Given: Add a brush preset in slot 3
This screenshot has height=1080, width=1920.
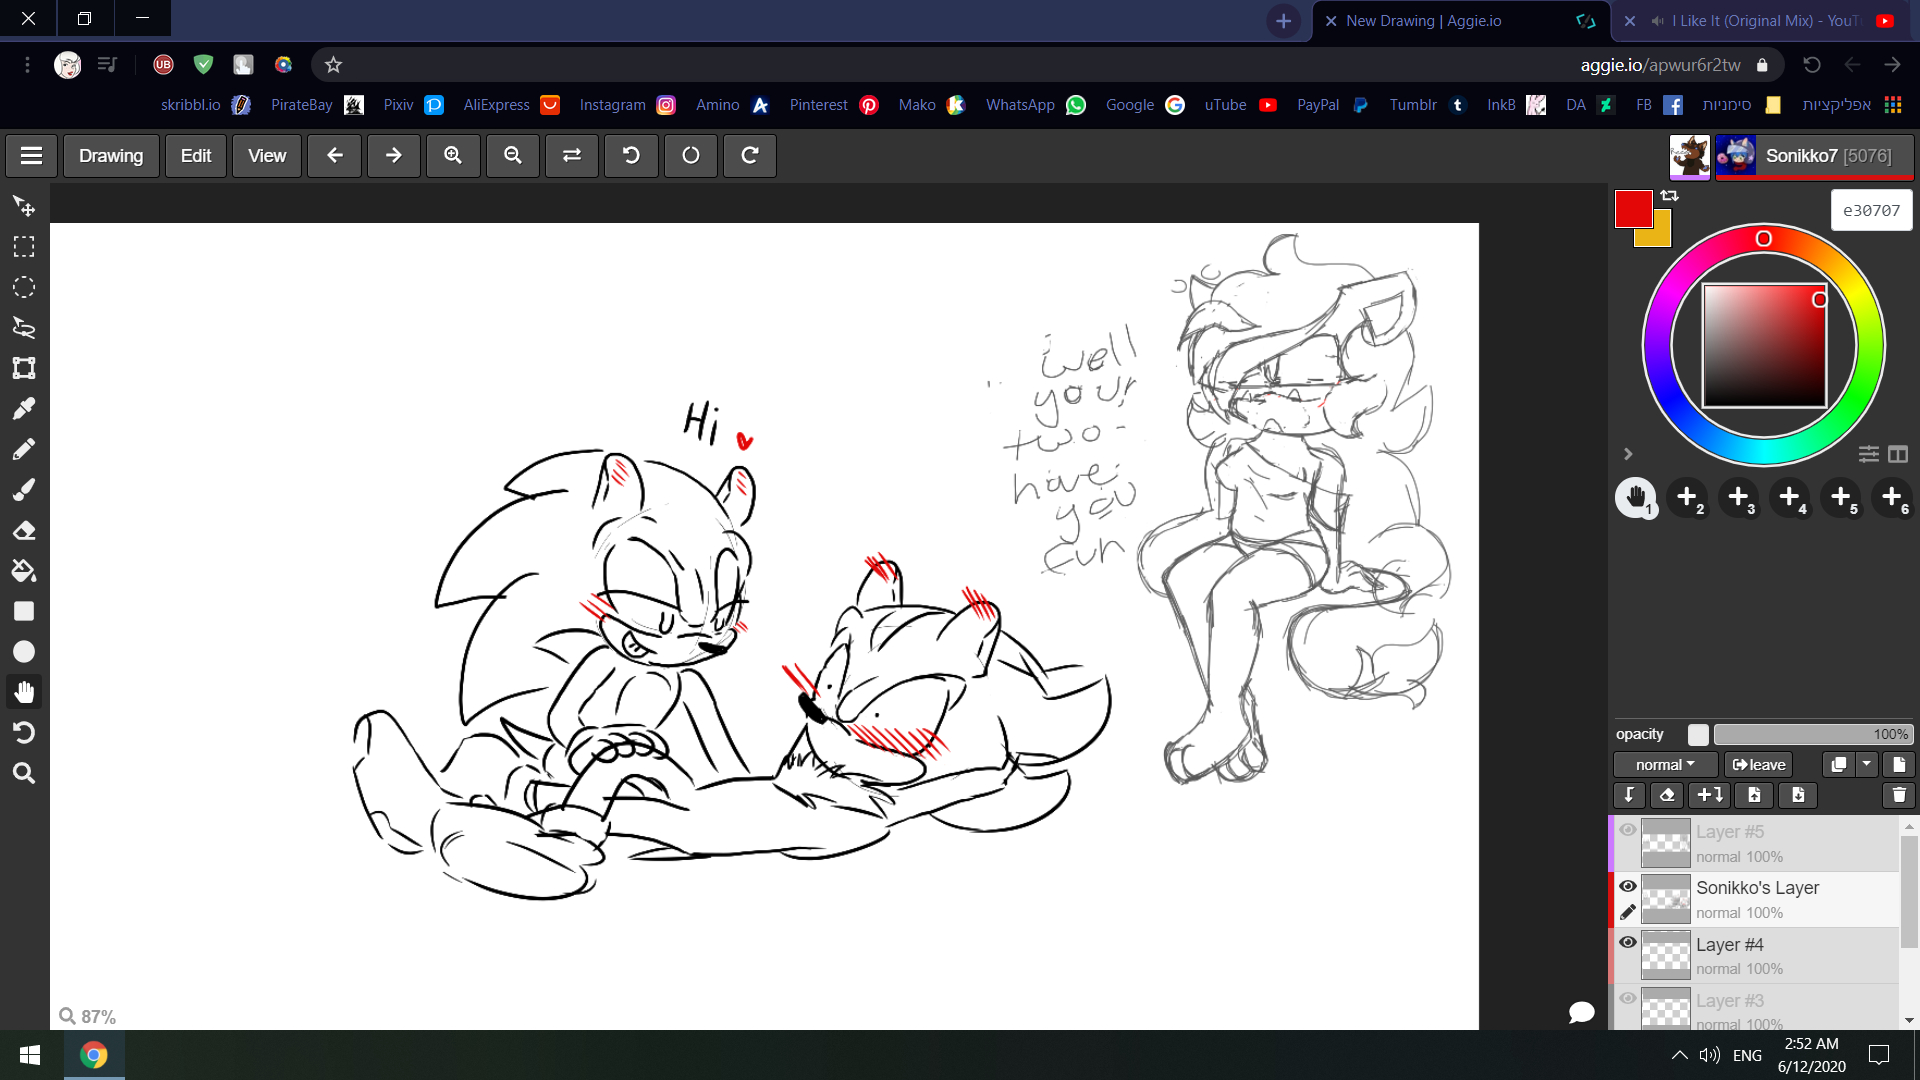Looking at the screenshot, I should 1738,497.
